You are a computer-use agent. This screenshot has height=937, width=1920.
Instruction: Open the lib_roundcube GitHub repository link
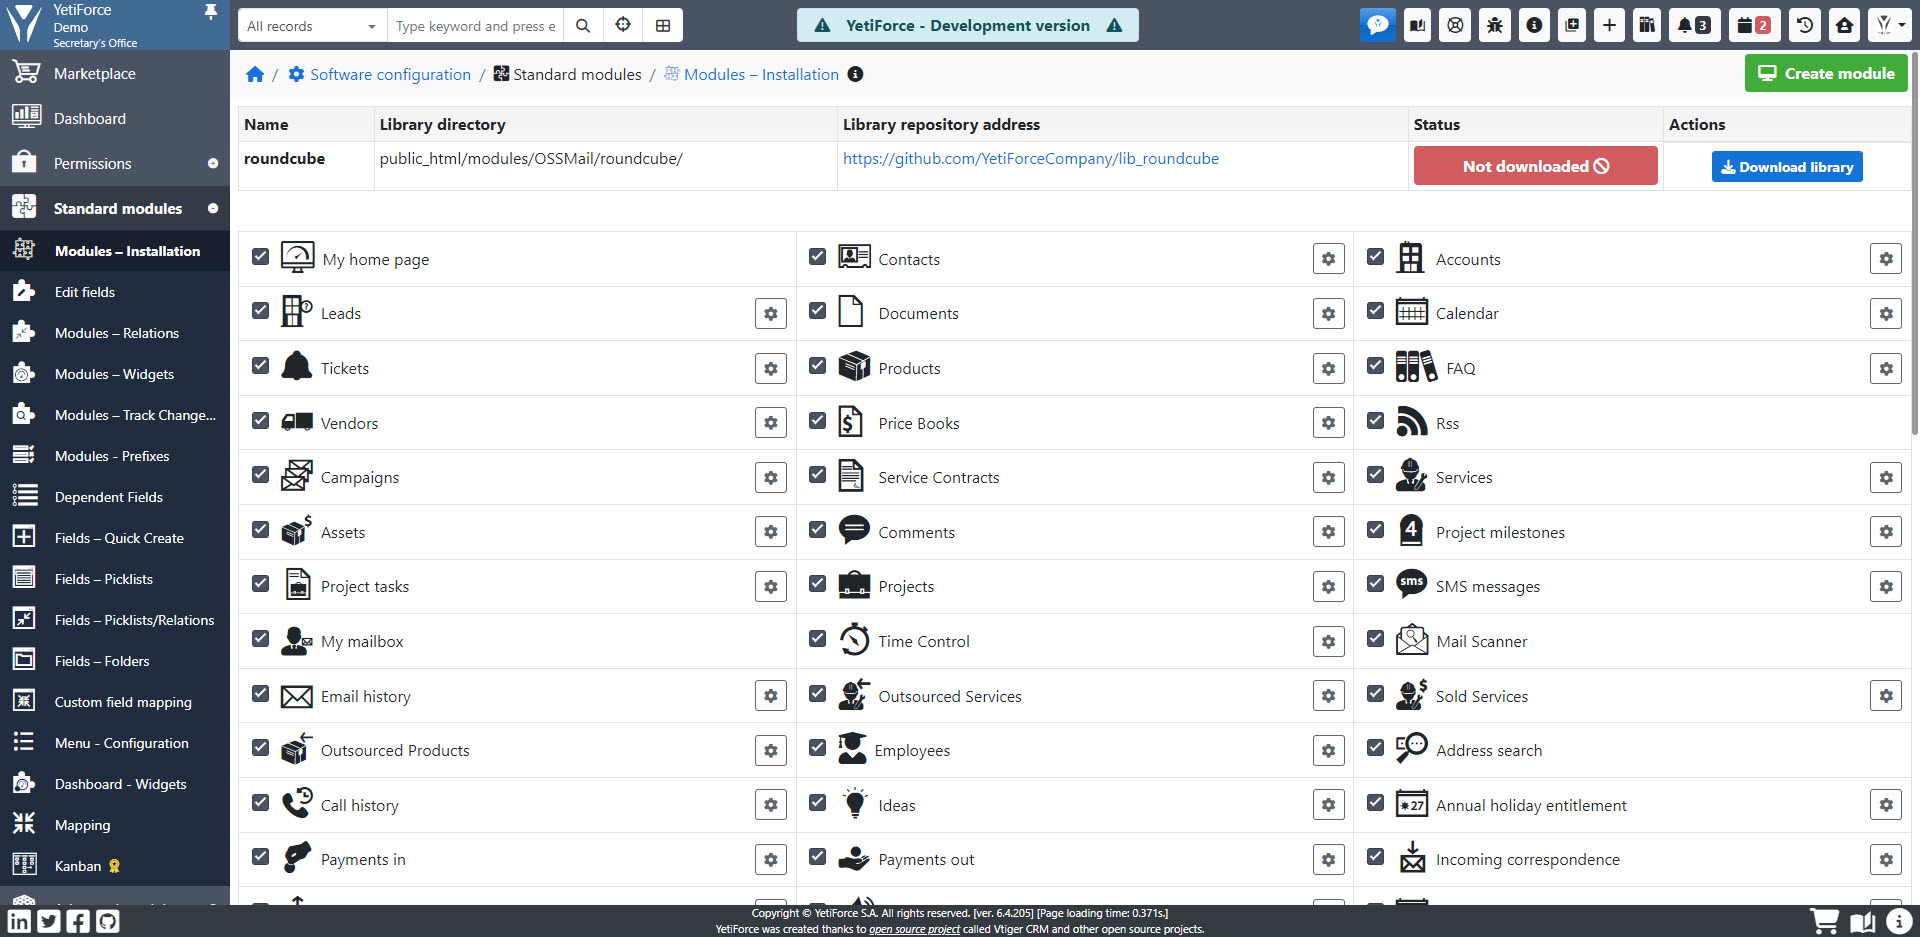click(1031, 158)
